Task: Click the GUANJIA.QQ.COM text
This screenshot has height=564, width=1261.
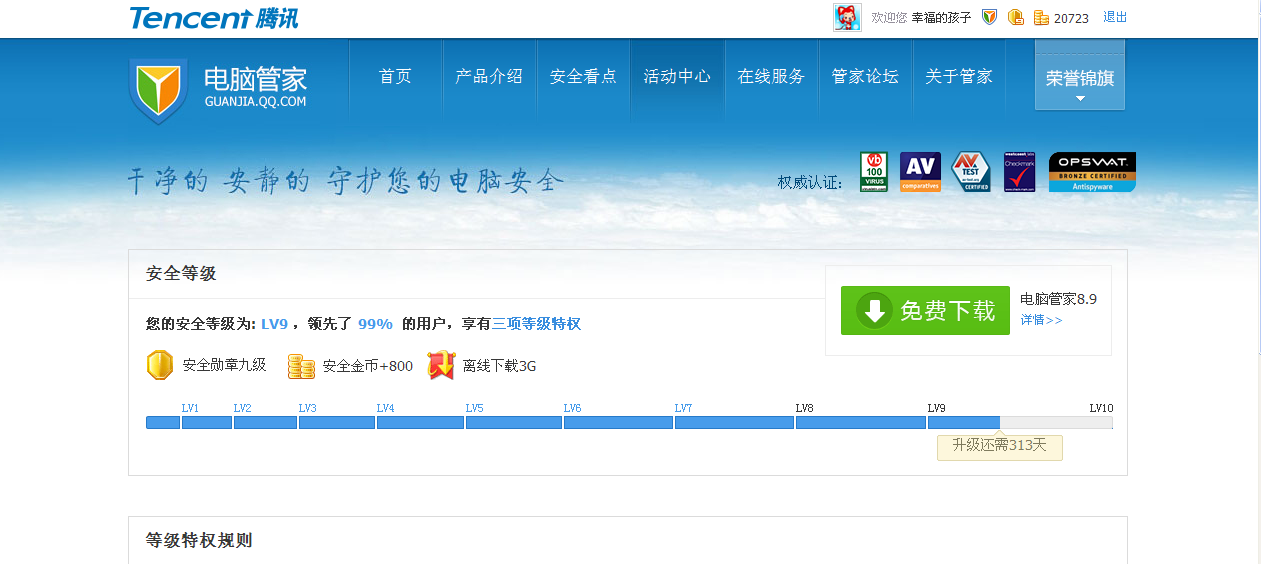Action: 255,102
